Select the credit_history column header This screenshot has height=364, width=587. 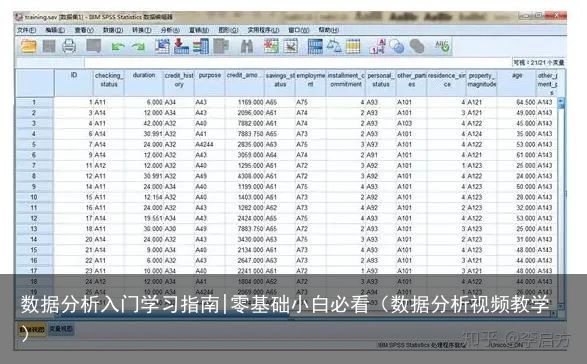pos(179,83)
